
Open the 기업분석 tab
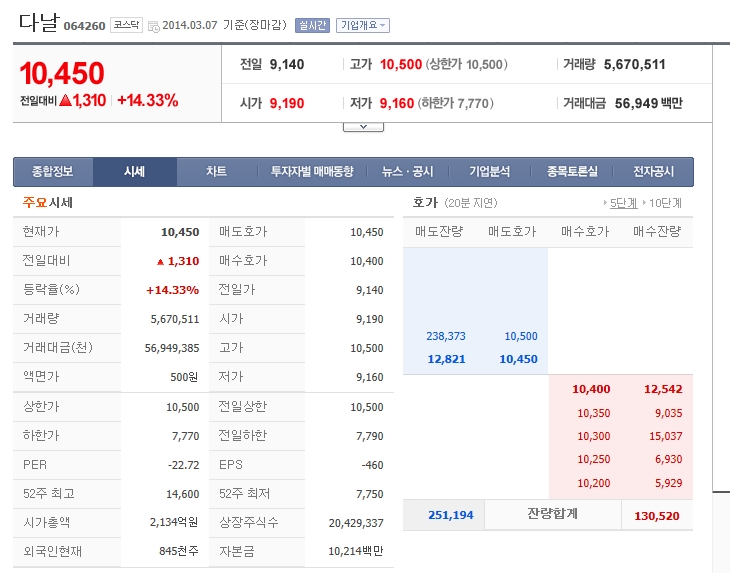coord(489,172)
